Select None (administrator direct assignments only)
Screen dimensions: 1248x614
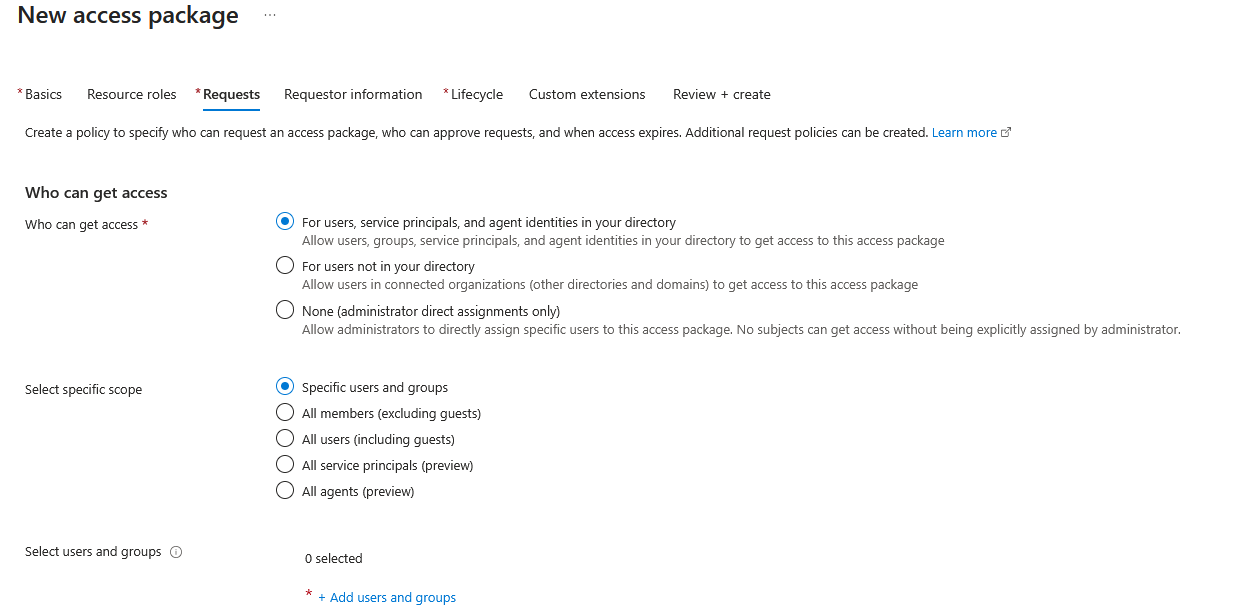click(285, 309)
